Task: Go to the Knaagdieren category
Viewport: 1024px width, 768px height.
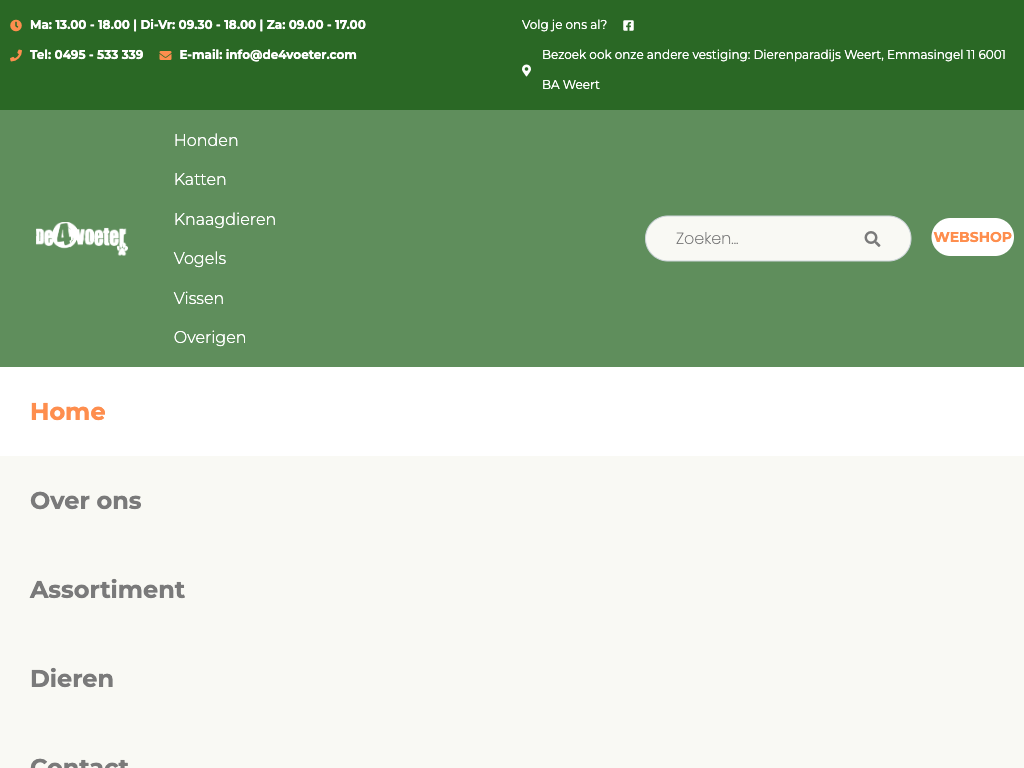Action: (225, 219)
